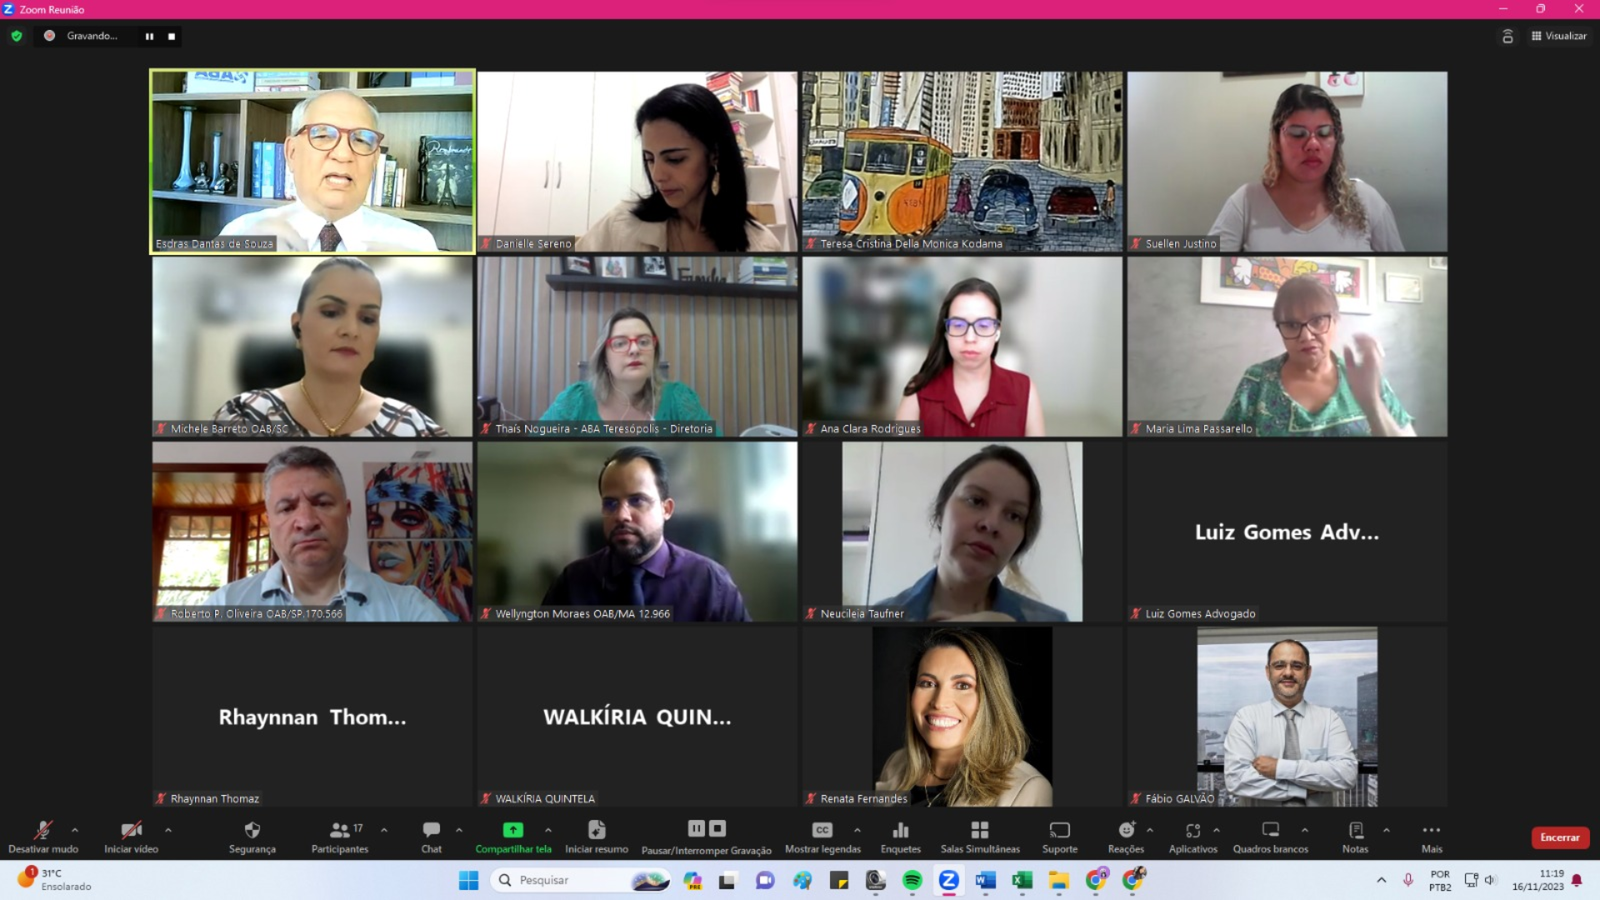Turn on camera with Iniciar vídeo
The image size is (1600, 900).
point(131,836)
